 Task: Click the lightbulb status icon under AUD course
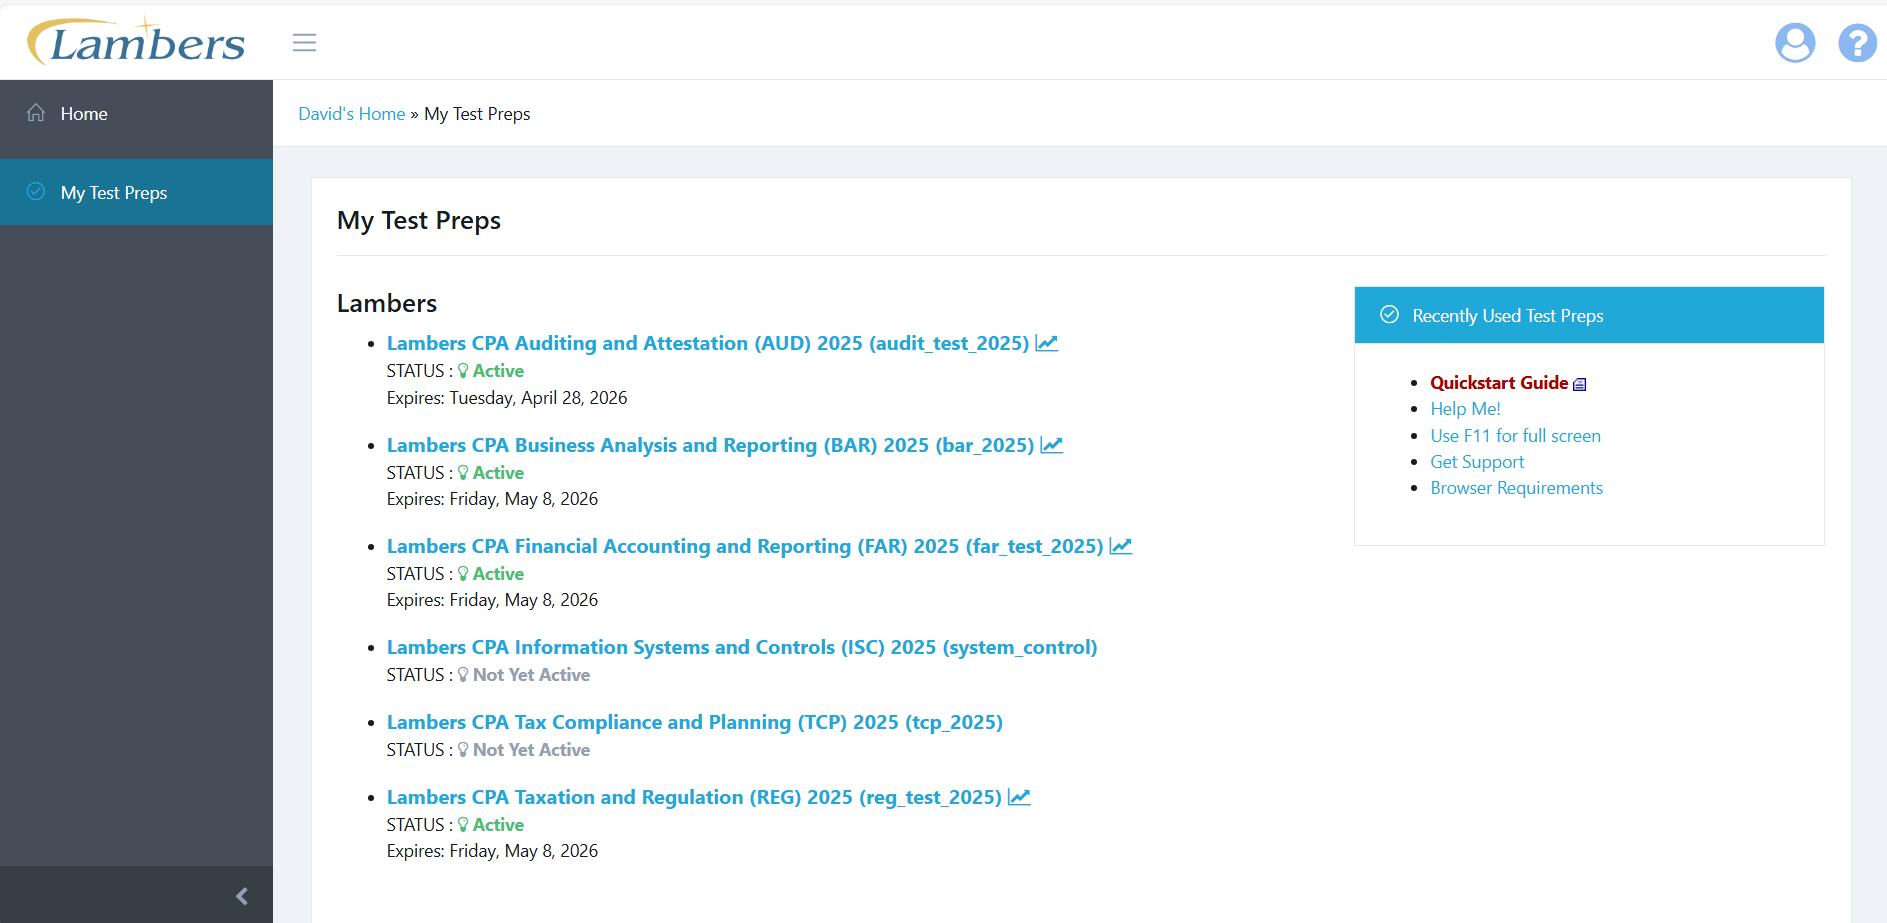[463, 371]
